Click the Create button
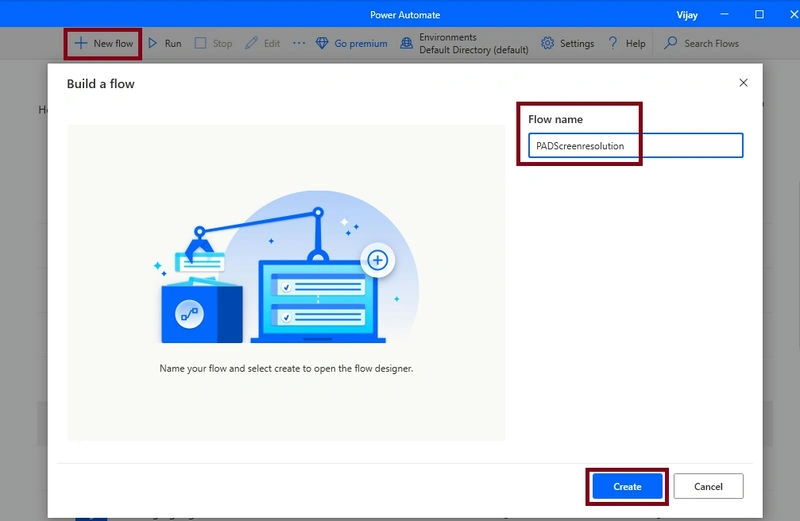 (627, 486)
